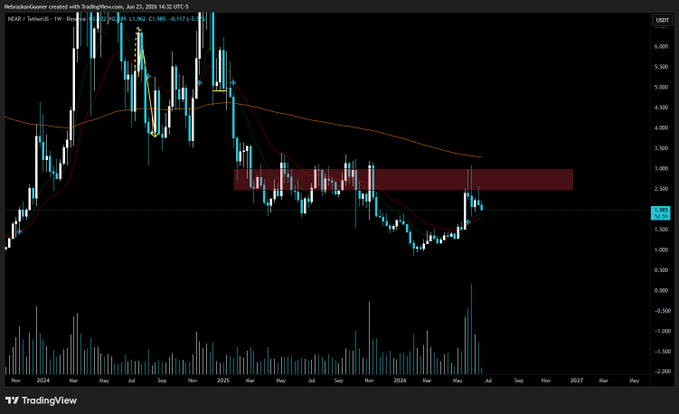Click the 4.000 price axis label
Viewport: 679px width, 414px height.
click(x=661, y=128)
